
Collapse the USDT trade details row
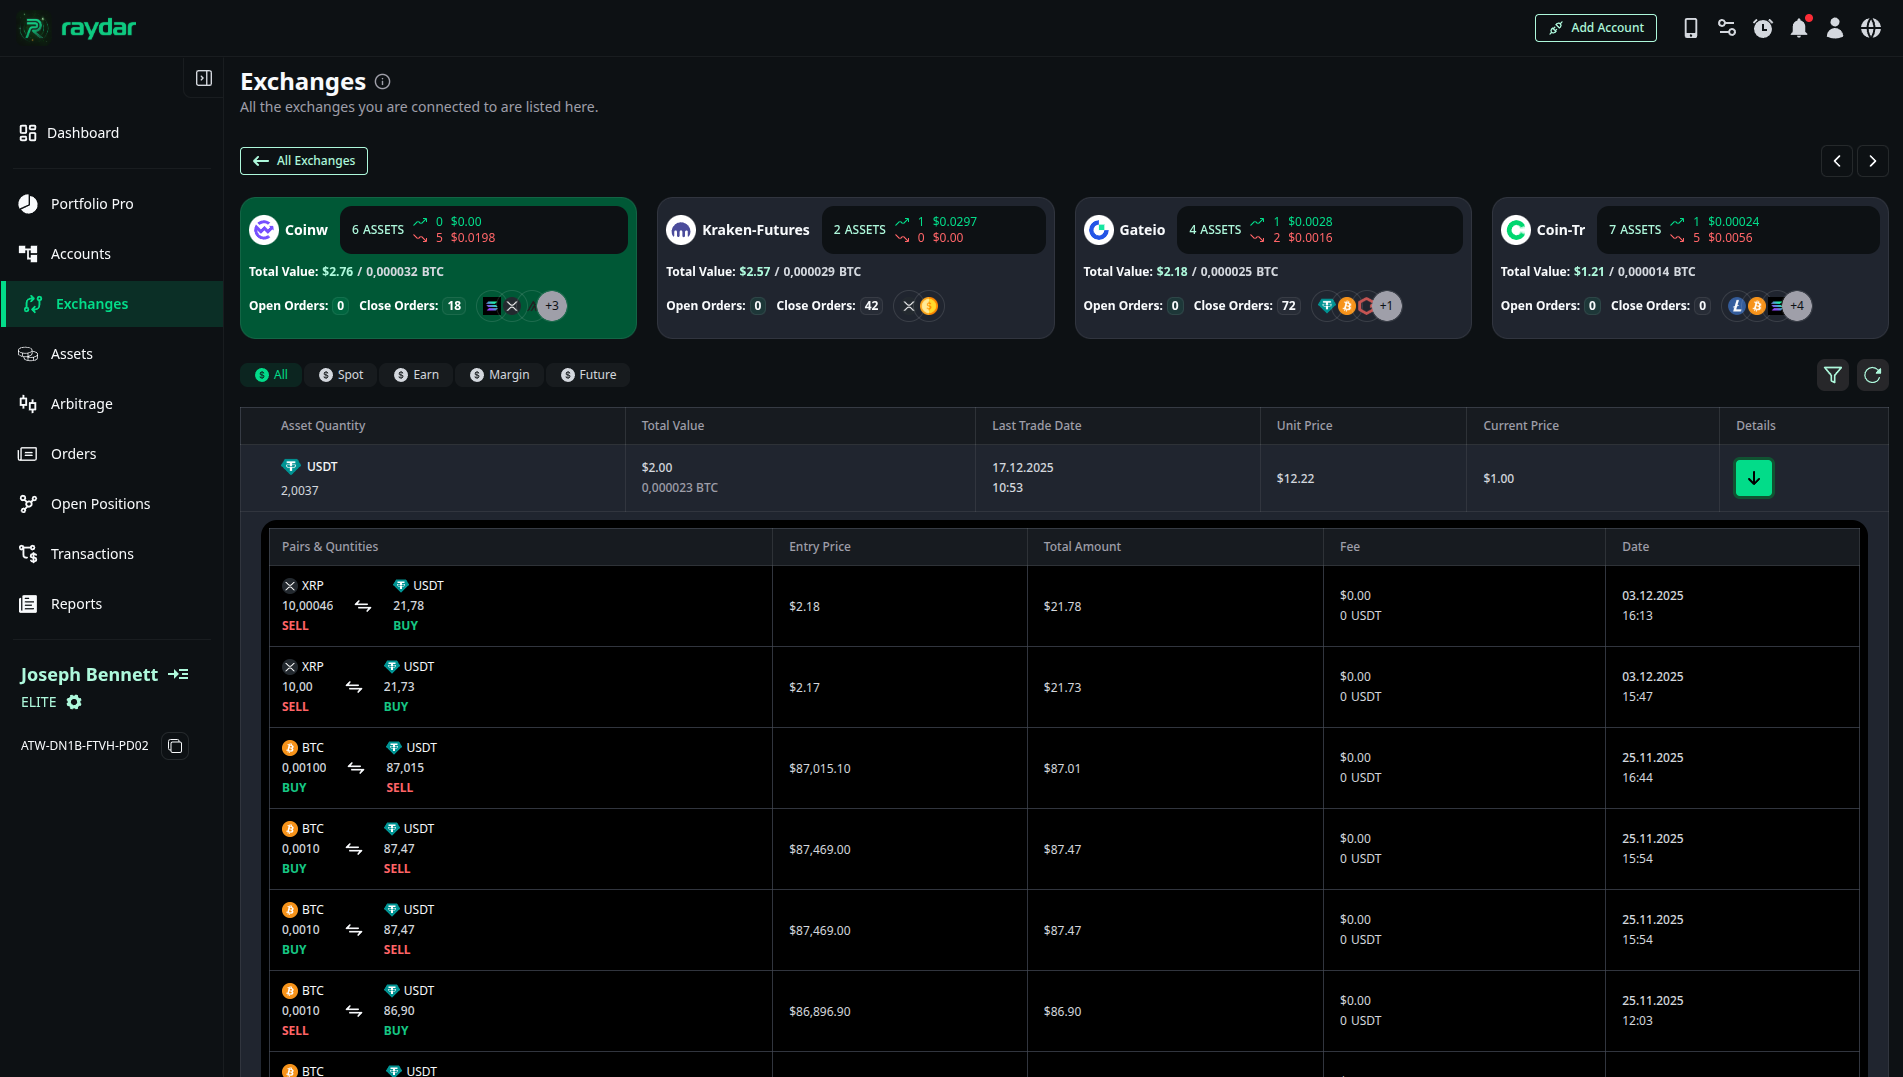click(1753, 478)
